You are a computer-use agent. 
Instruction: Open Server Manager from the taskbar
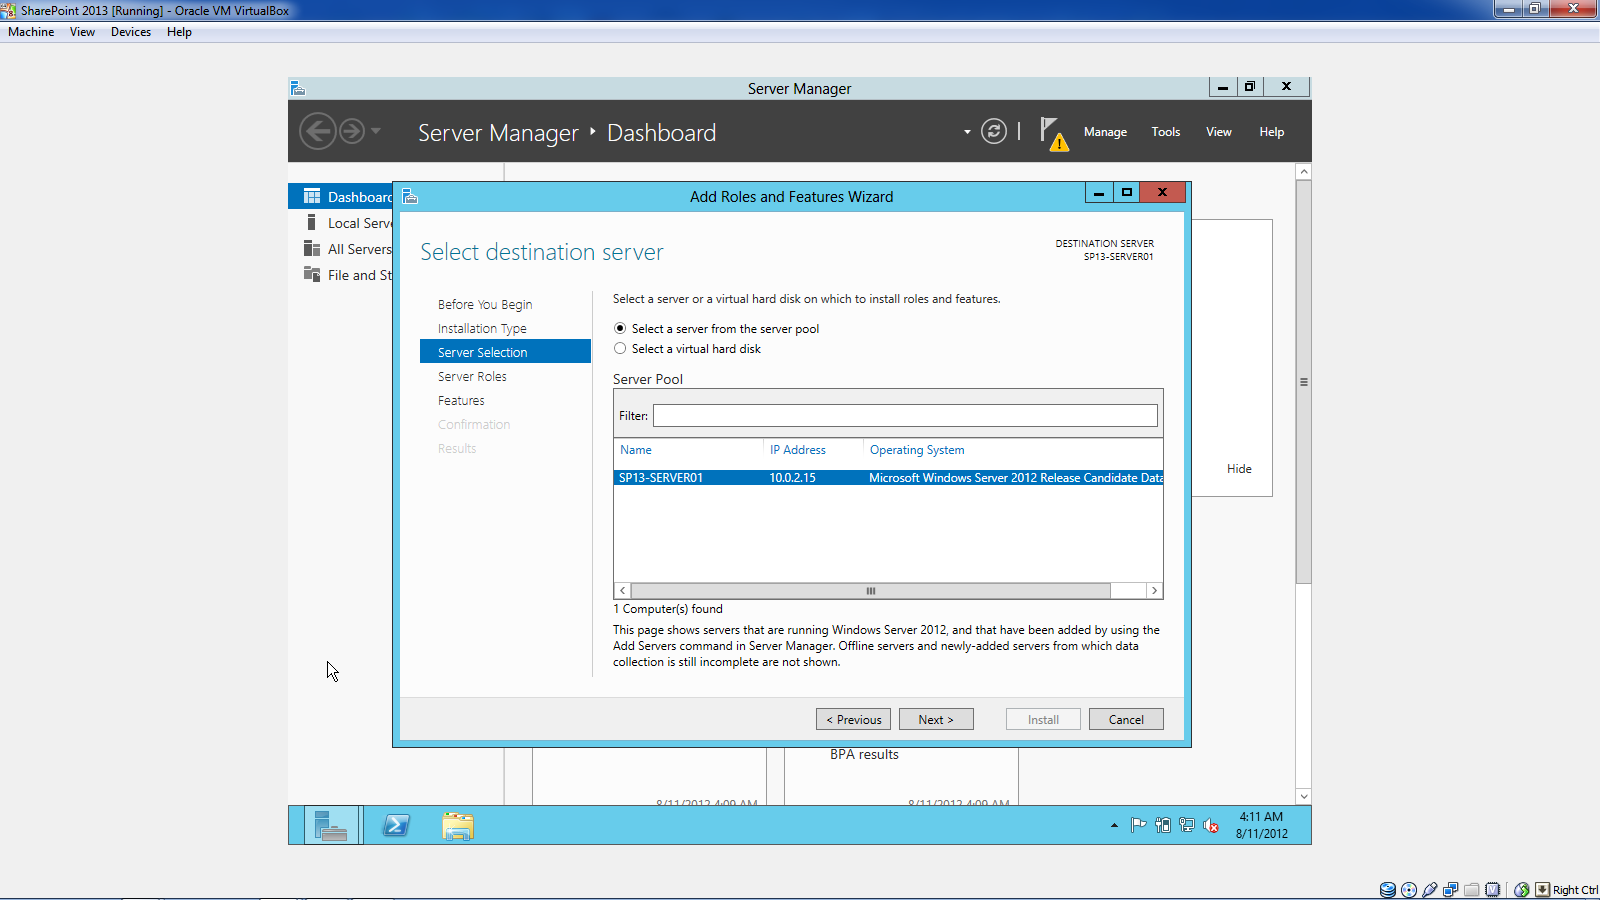(331, 825)
